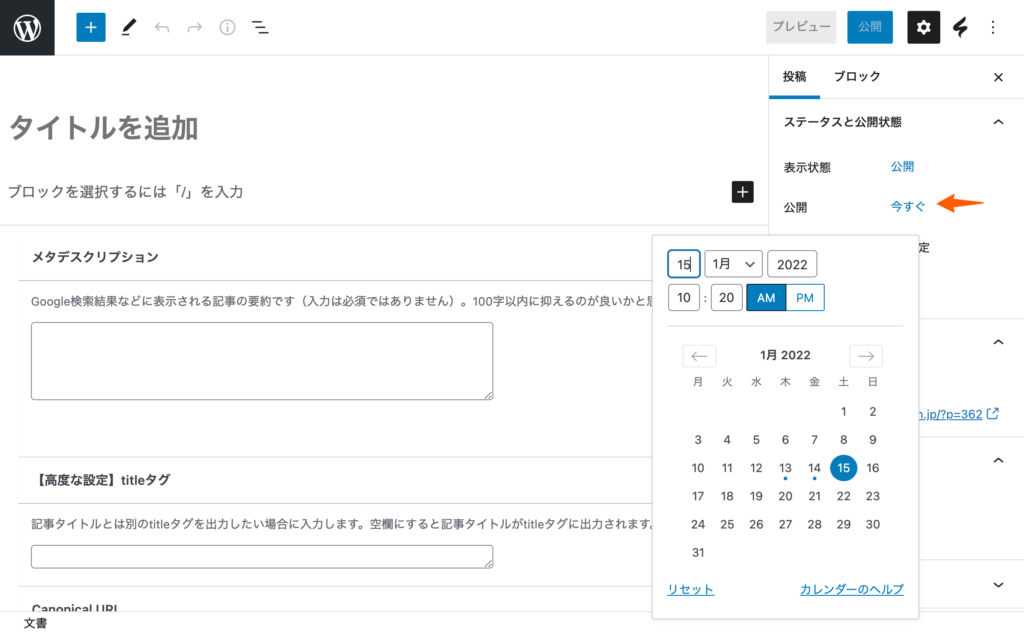
Task: Click the Jetpack lightning bolt icon
Action: click(x=960, y=27)
